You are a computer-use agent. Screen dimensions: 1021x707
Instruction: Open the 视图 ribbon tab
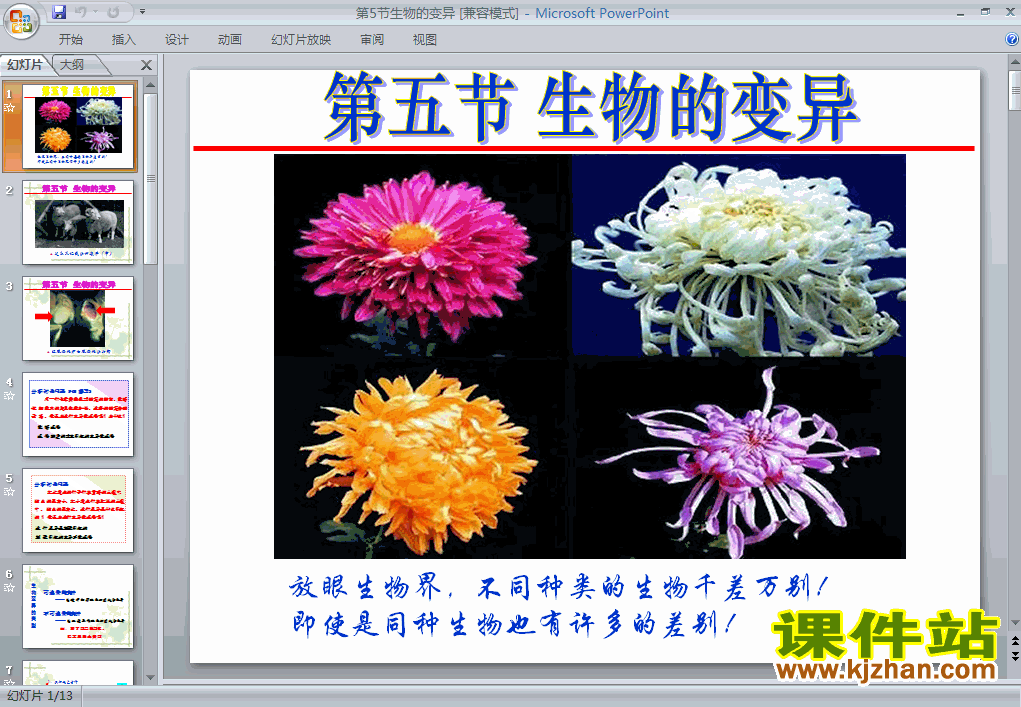tap(425, 40)
